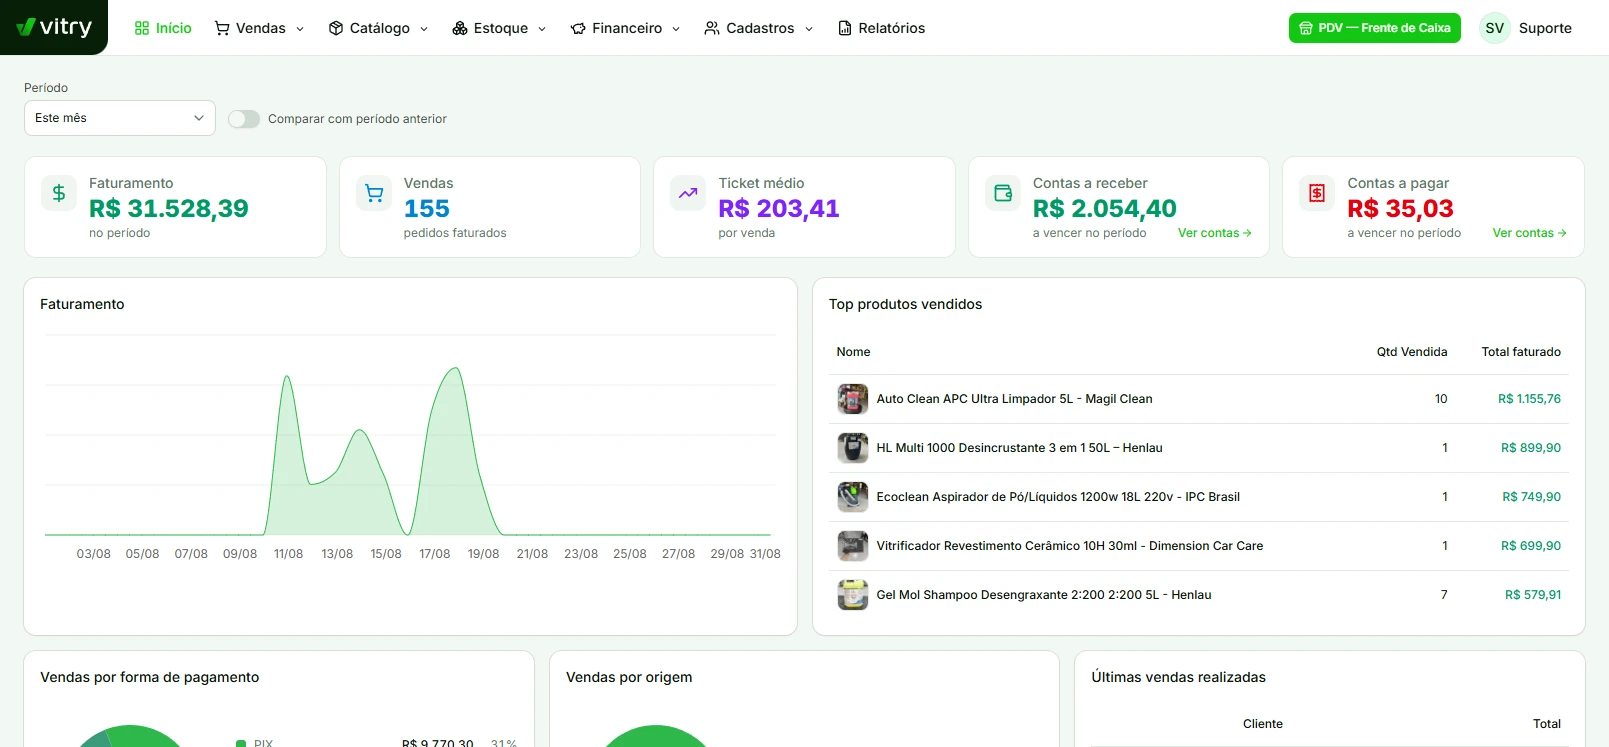Click the Relatórios document icon

(845, 28)
